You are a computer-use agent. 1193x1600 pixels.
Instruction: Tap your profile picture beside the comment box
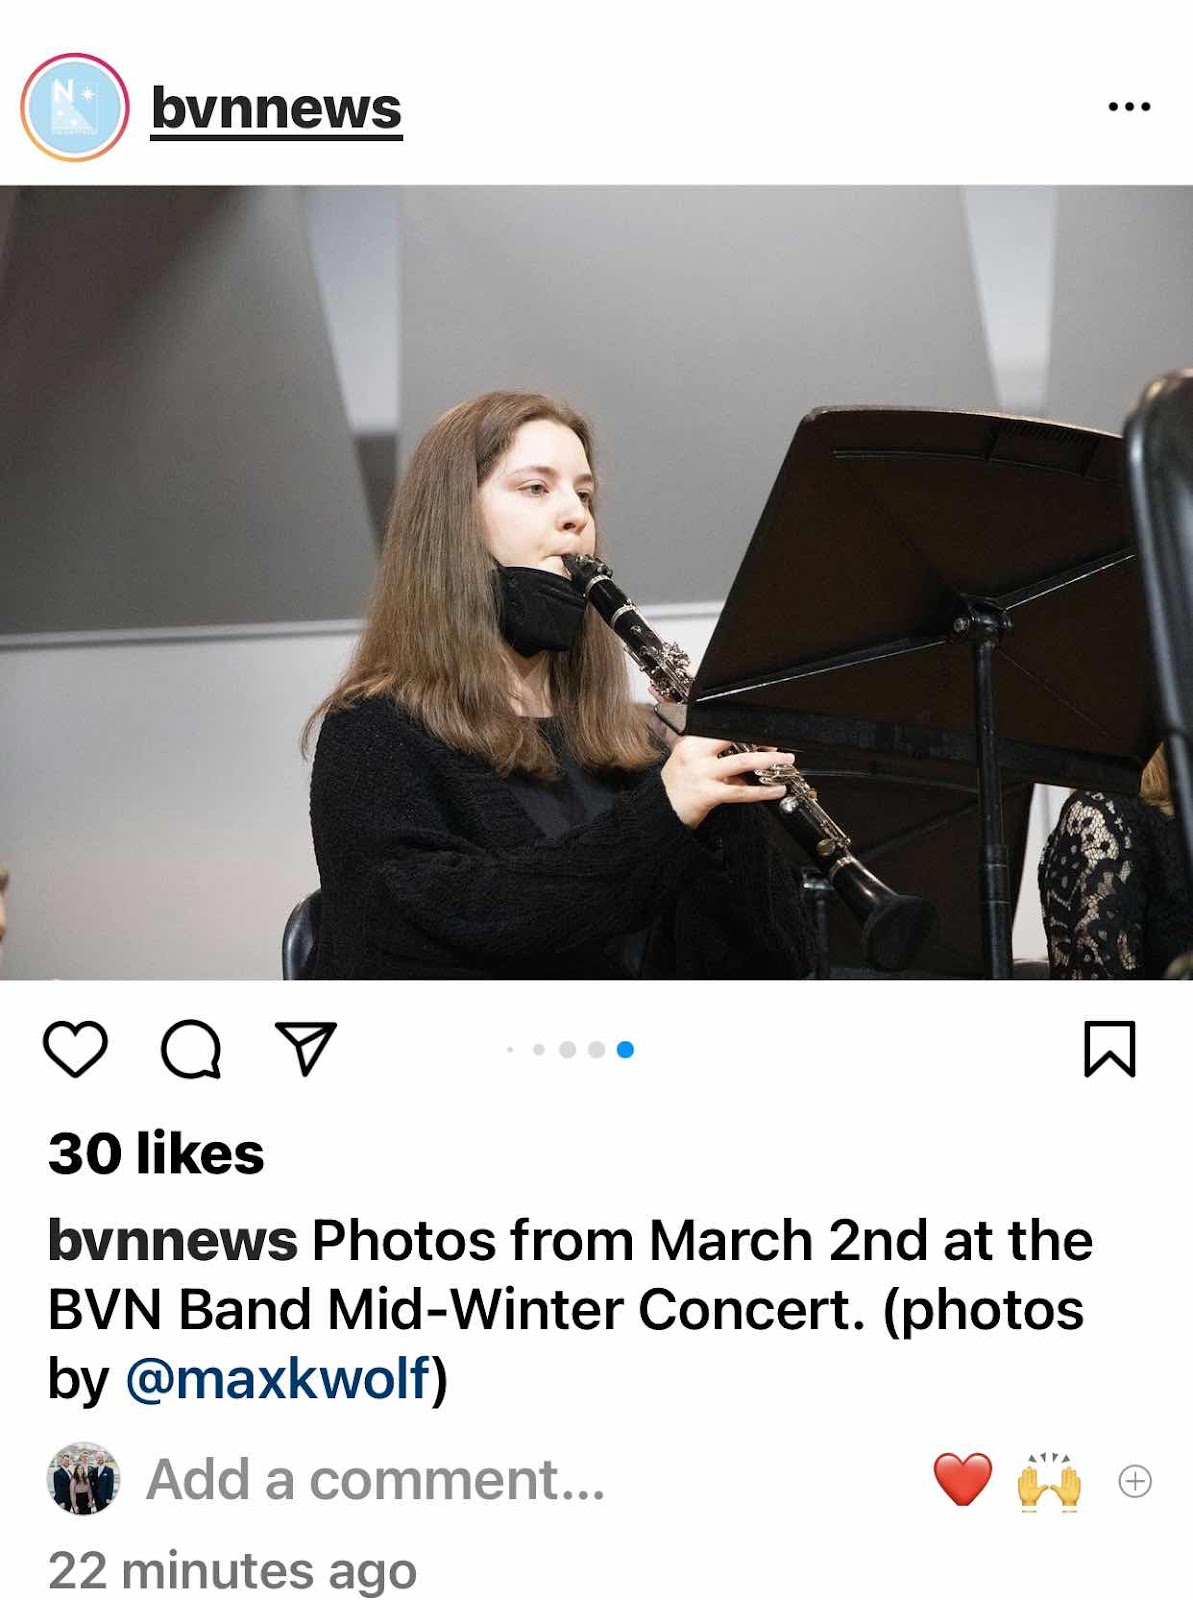pos(83,1479)
